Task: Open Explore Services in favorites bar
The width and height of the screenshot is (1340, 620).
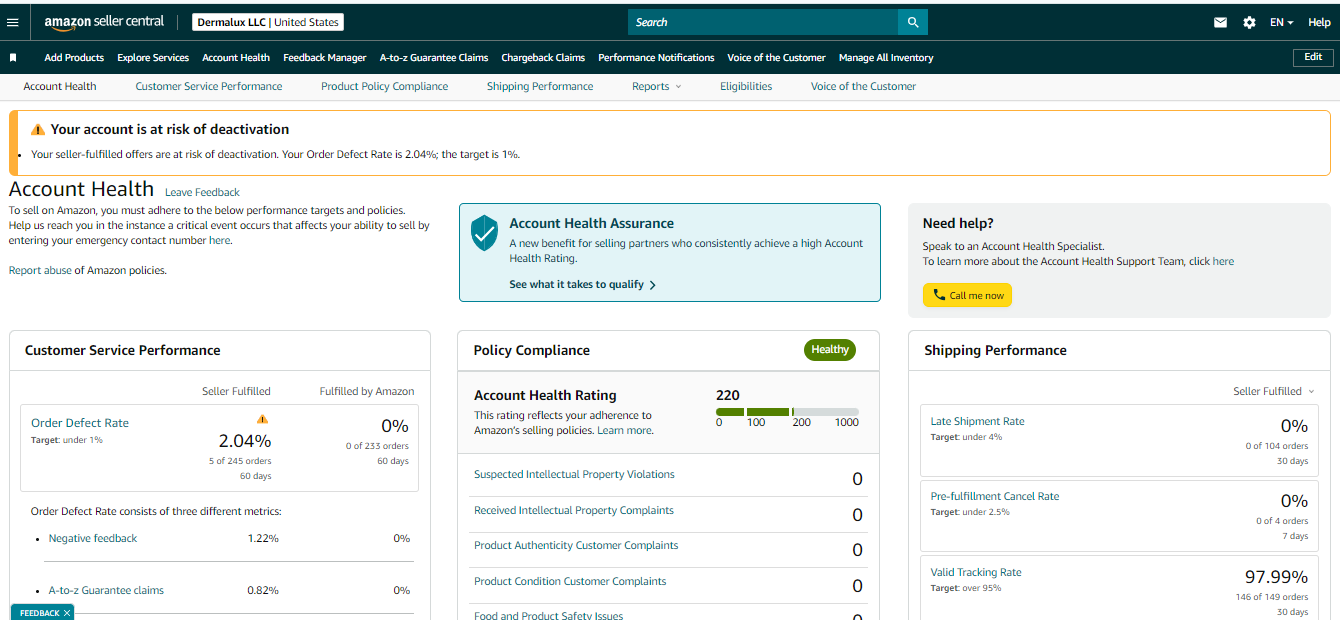Action: point(153,58)
